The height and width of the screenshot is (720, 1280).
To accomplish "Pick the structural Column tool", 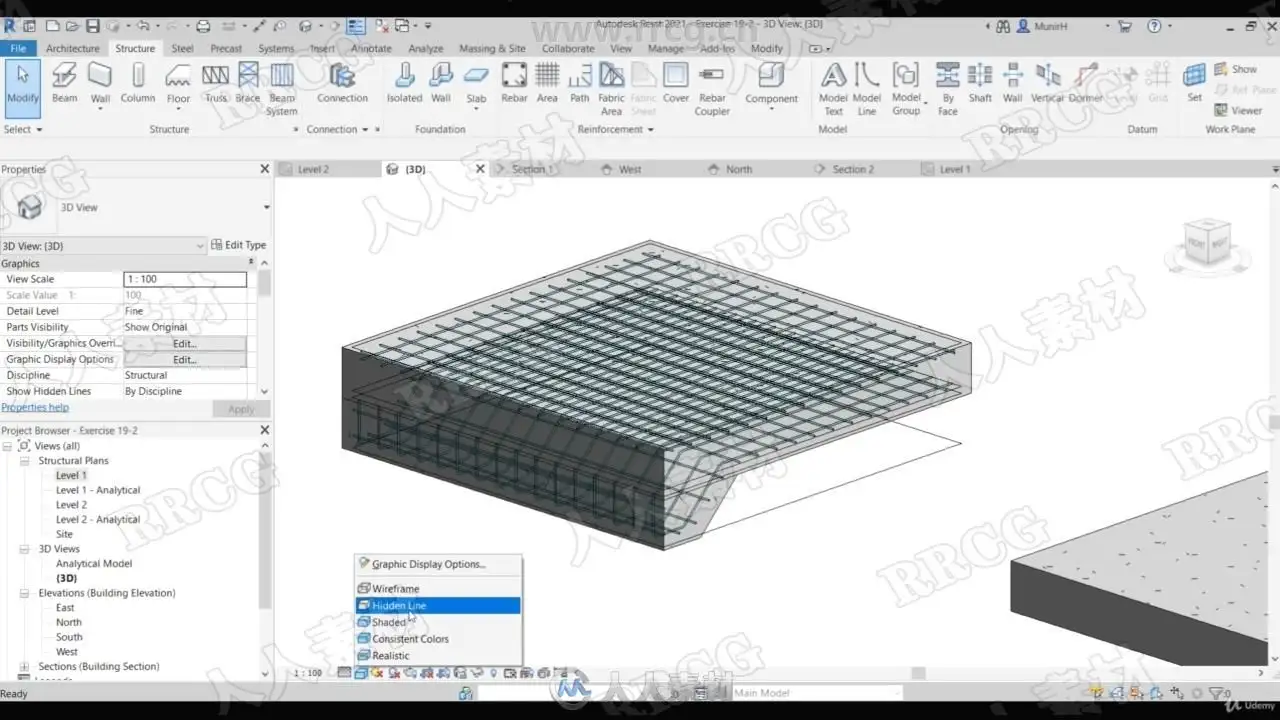I will click(x=138, y=82).
